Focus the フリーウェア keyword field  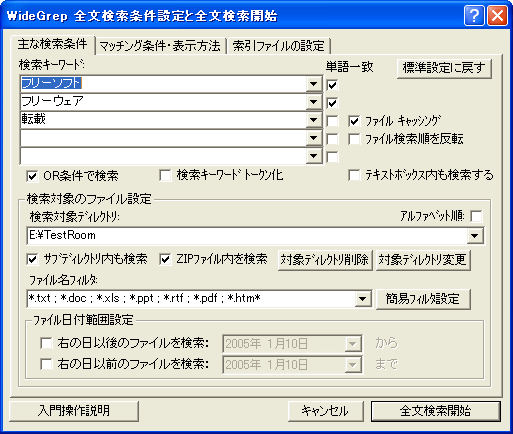(x=163, y=102)
